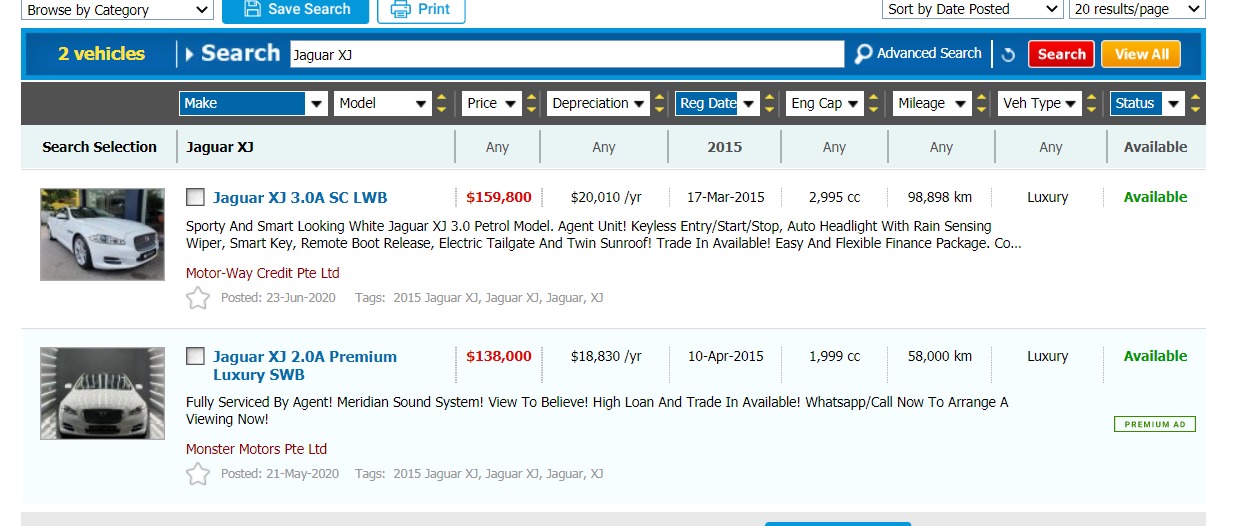Image resolution: width=1251 pixels, height=526 pixels.
Task: Open the Browse by Category dropdown
Action: 117,10
